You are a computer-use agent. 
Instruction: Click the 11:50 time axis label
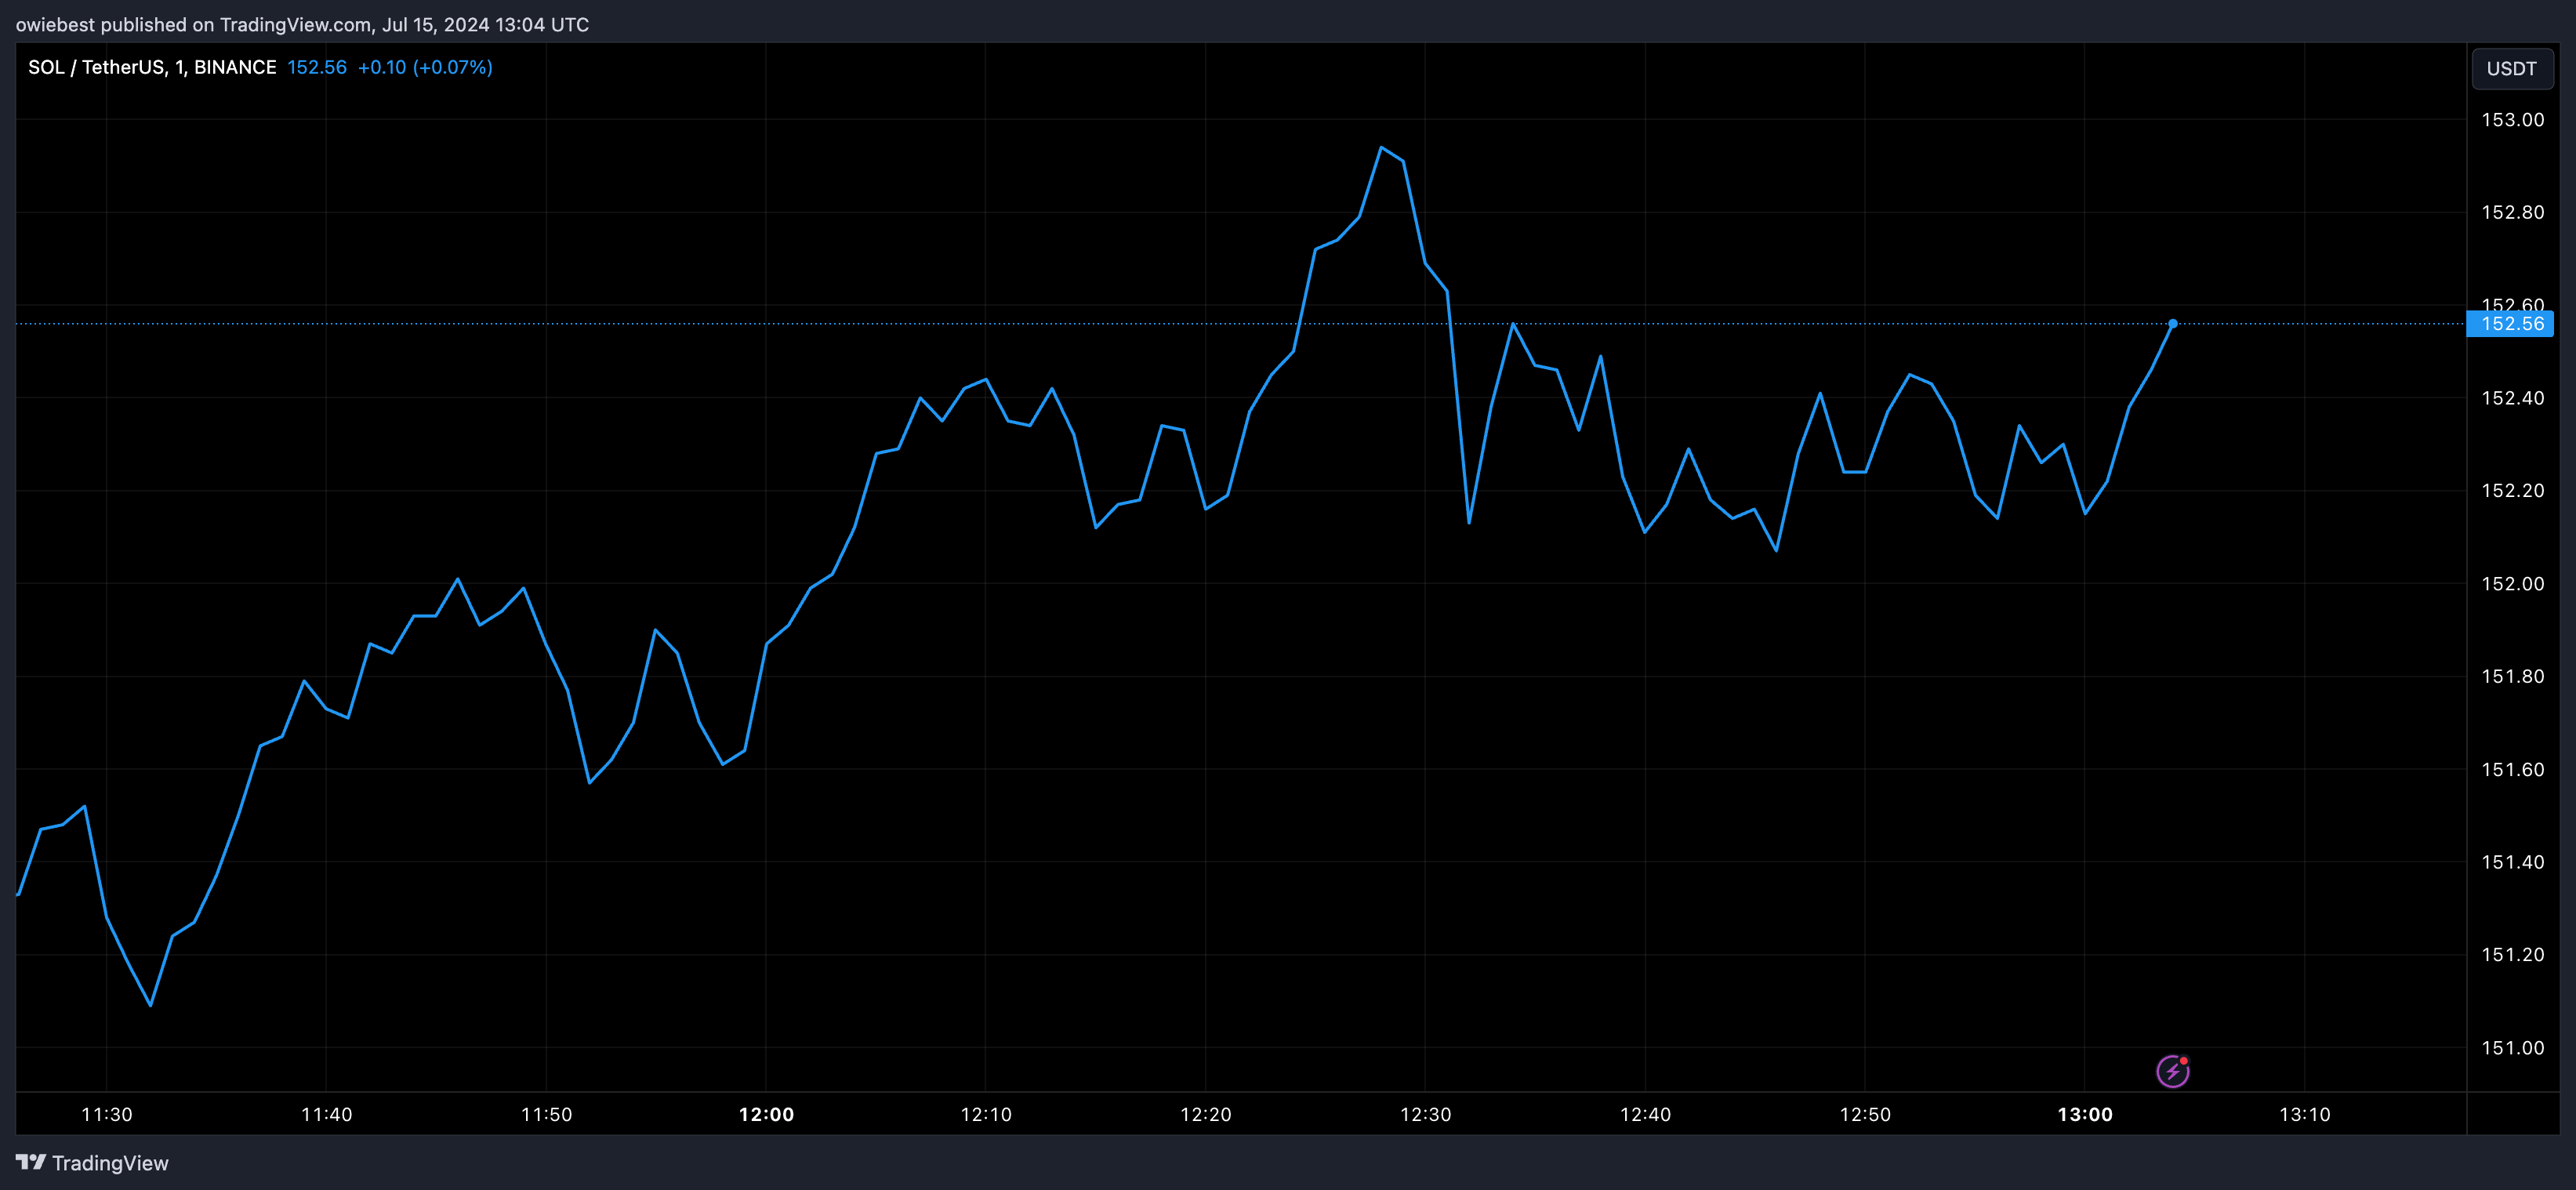click(x=547, y=1114)
